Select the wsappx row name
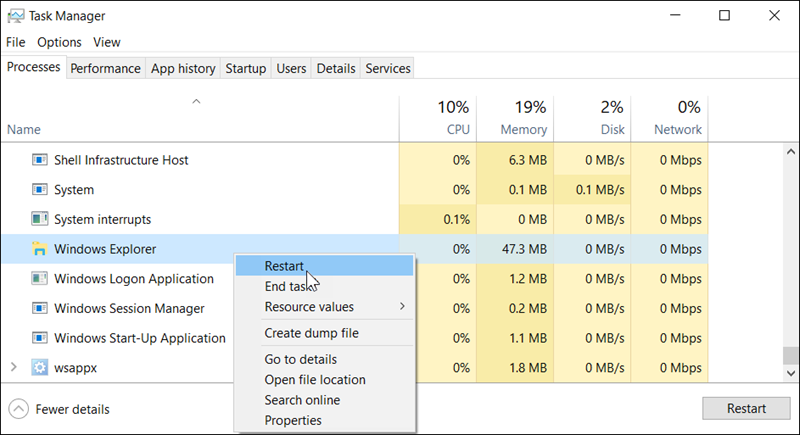This screenshot has height=435, width=800. point(76,368)
